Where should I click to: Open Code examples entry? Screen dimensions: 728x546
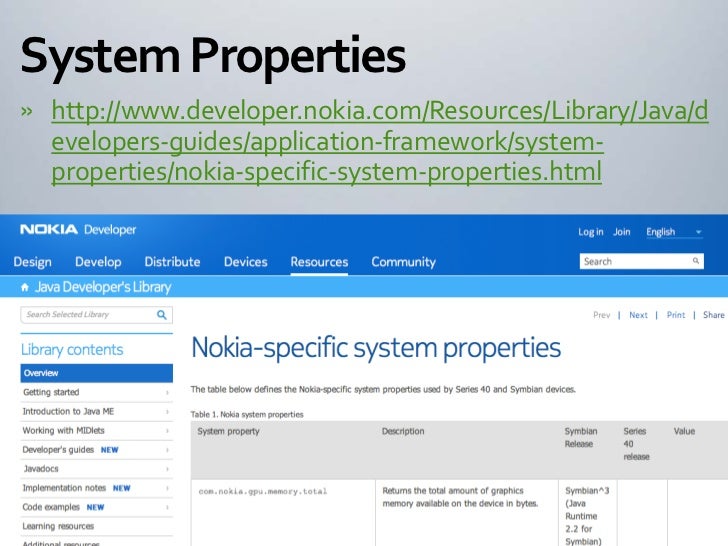click(51, 507)
